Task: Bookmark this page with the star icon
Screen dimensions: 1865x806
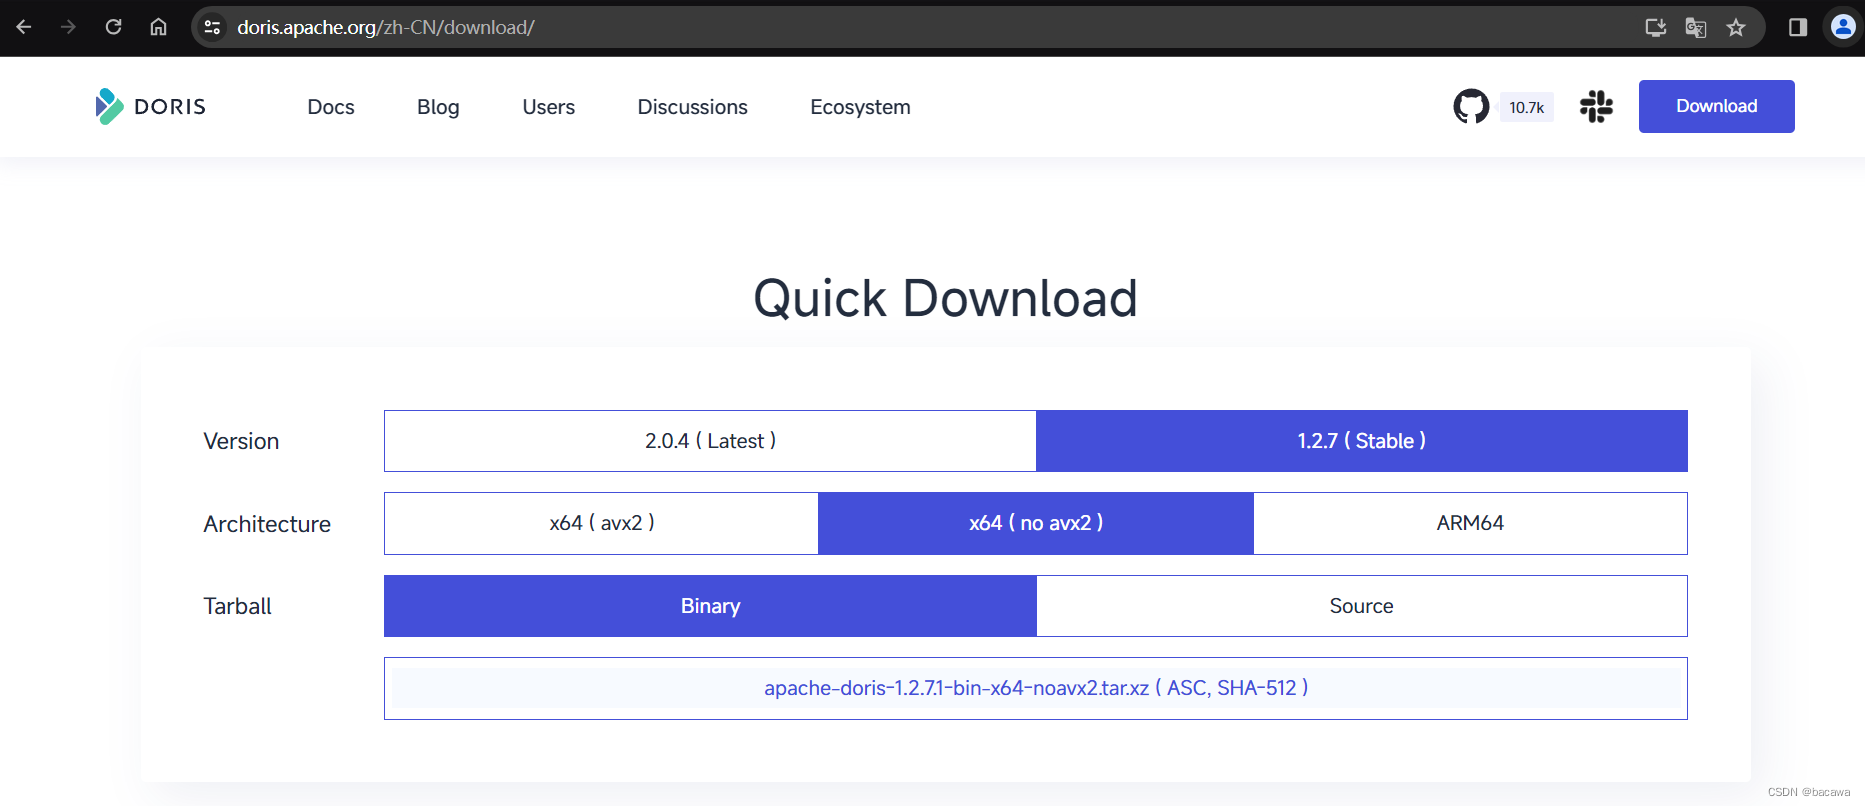Action: tap(1736, 27)
